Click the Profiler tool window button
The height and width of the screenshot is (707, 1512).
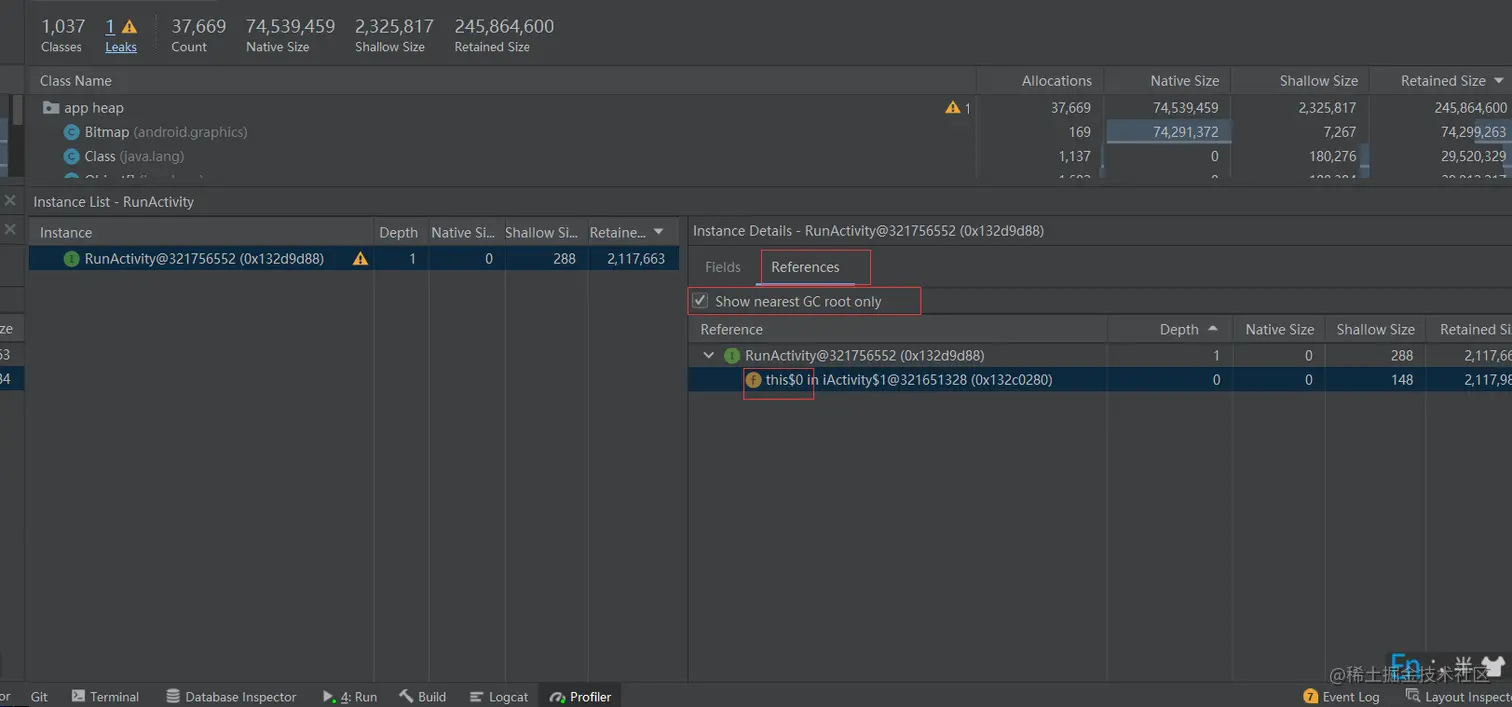click(x=581, y=696)
